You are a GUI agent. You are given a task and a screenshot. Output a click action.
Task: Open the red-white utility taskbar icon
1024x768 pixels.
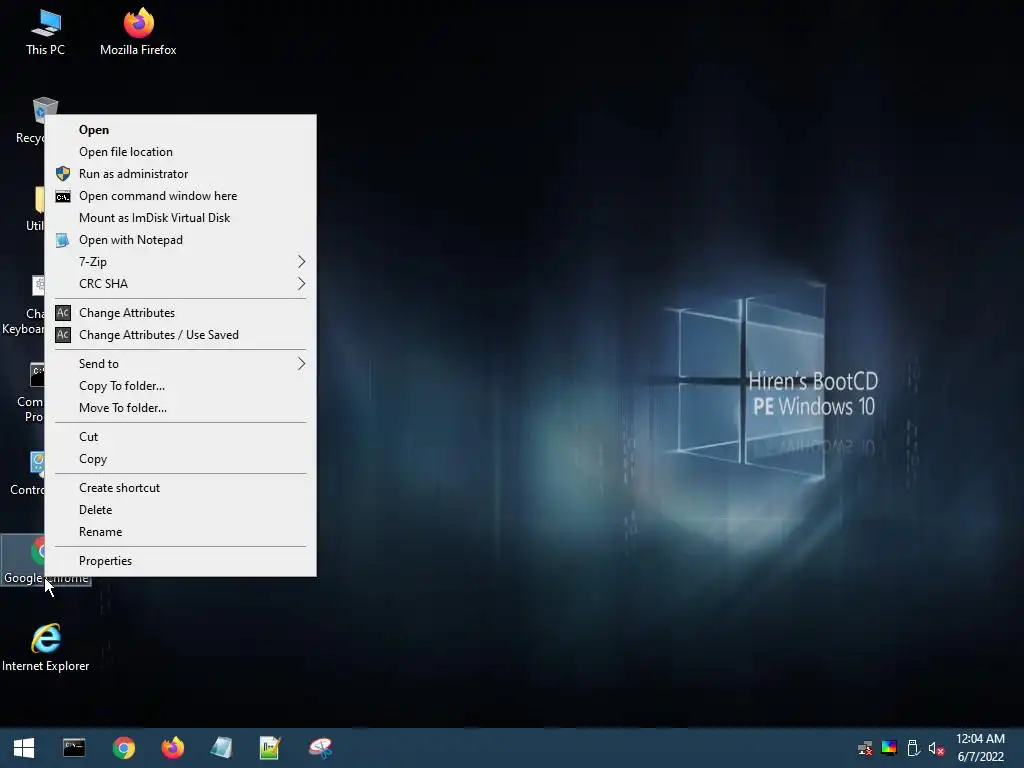[320, 748]
